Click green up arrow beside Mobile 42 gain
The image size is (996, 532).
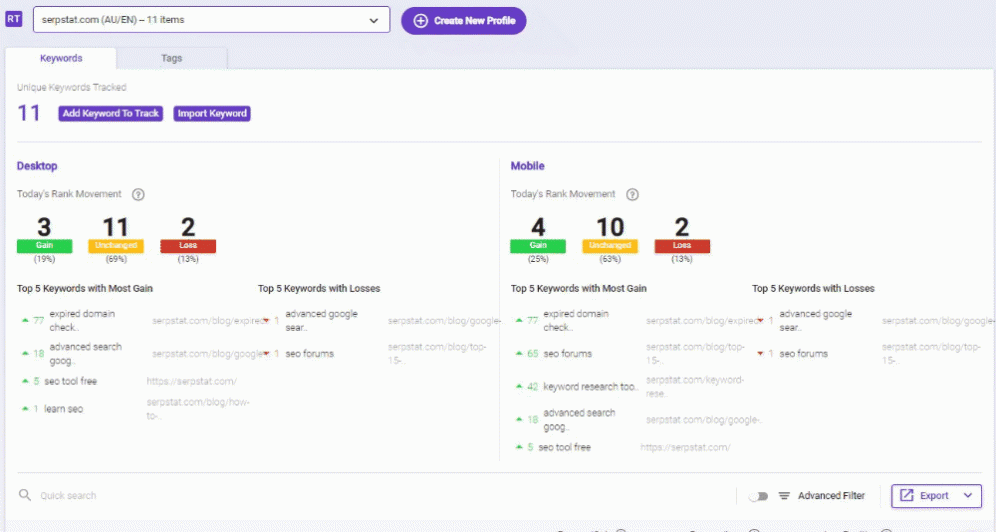click(519, 387)
